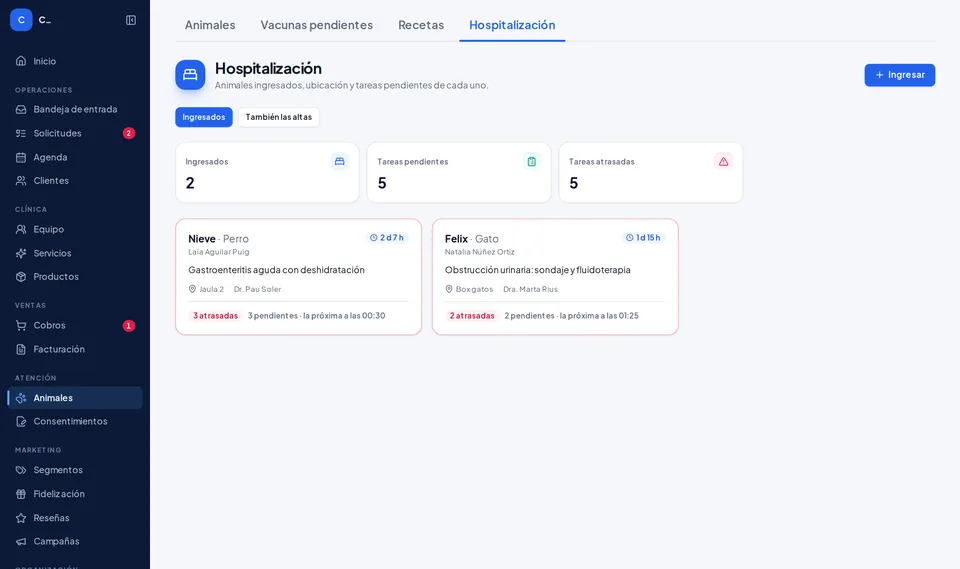960x569 pixels.
Task: Click the Agenda calendar icon
Action: pos(21,157)
